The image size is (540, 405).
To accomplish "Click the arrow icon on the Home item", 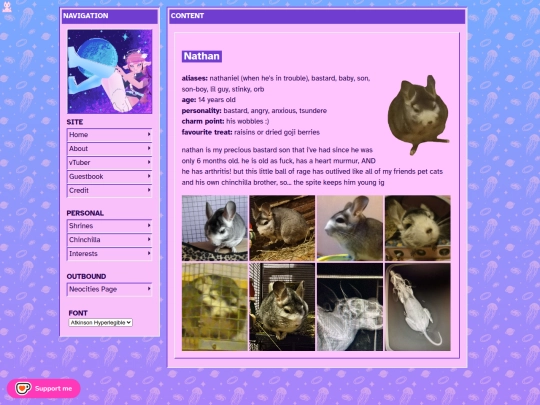I will click(149, 134).
